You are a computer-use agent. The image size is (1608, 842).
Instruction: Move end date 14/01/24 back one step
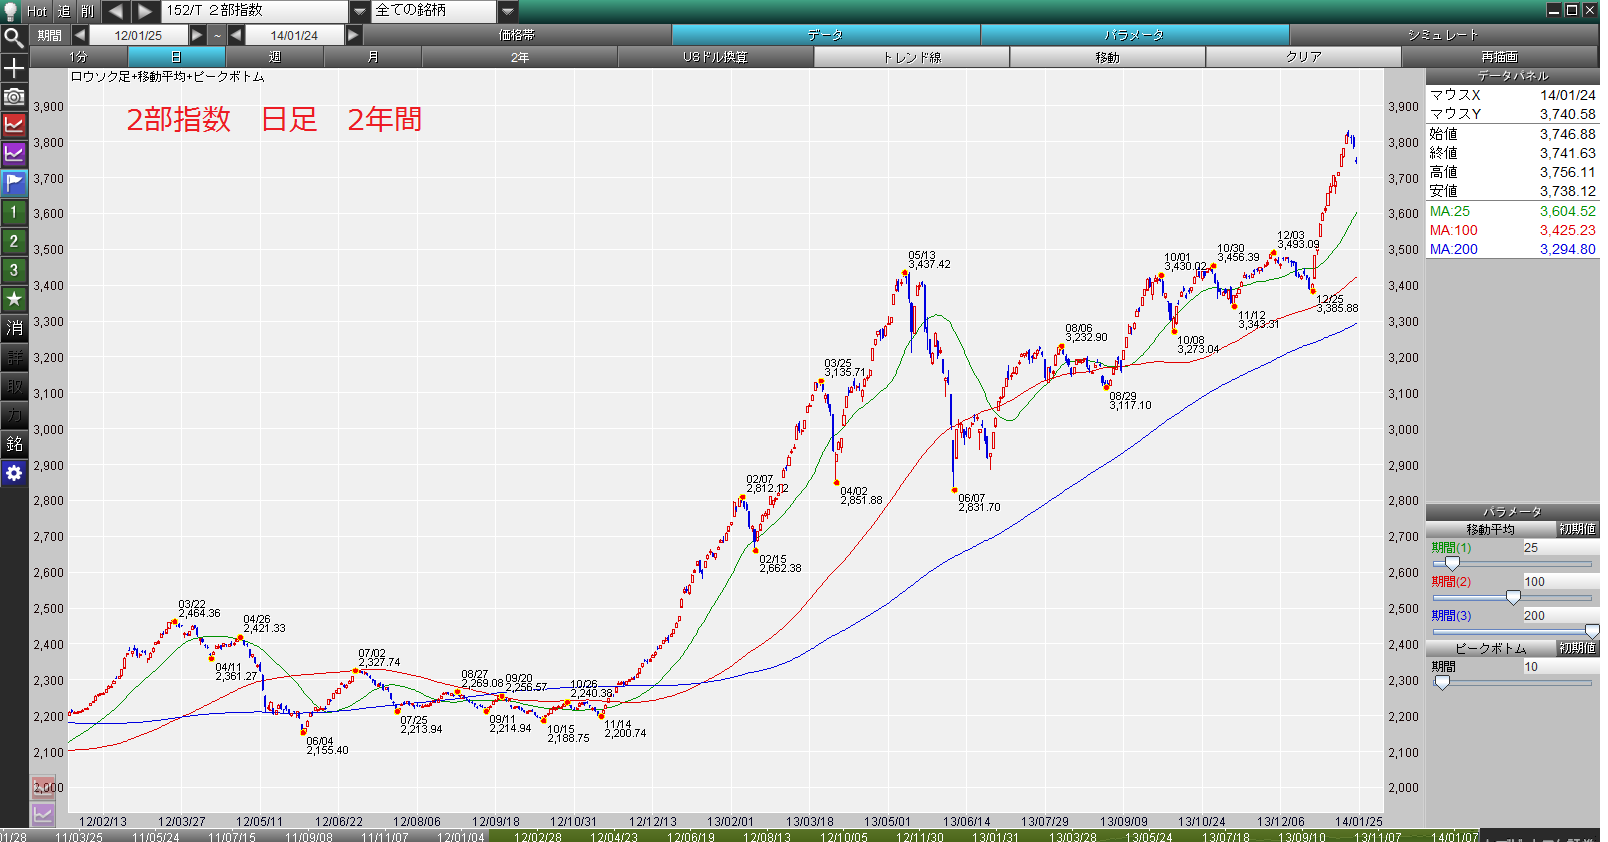[x=236, y=35]
